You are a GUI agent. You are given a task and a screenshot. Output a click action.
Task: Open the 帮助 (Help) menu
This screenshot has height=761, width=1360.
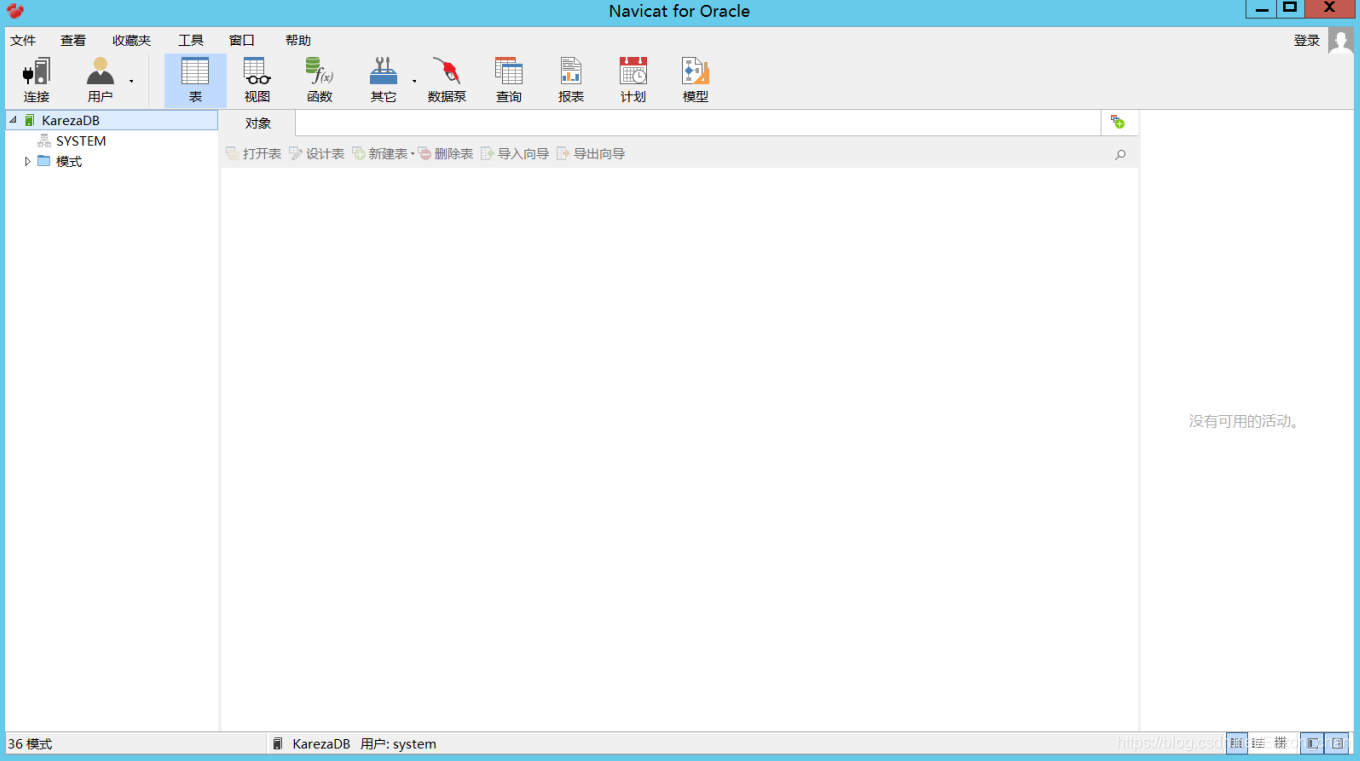[298, 41]
